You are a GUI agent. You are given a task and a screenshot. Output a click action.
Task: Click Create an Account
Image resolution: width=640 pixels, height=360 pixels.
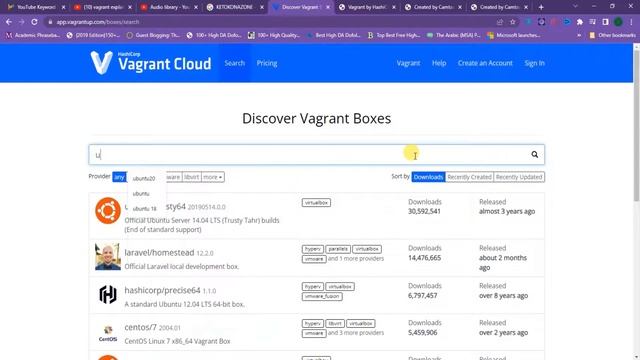(485, 63)
